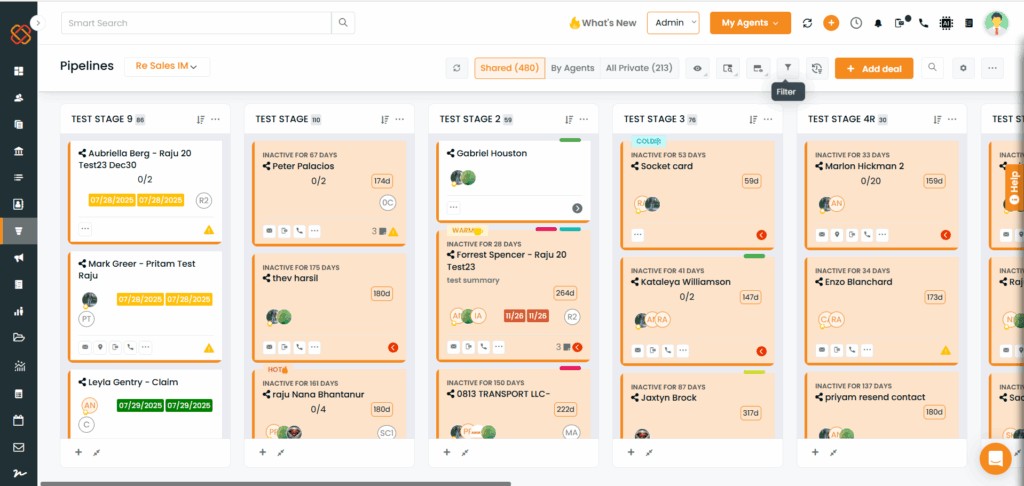
Task: Click the green label bar on Gabriel Houston card
Action: coord(570,140)
